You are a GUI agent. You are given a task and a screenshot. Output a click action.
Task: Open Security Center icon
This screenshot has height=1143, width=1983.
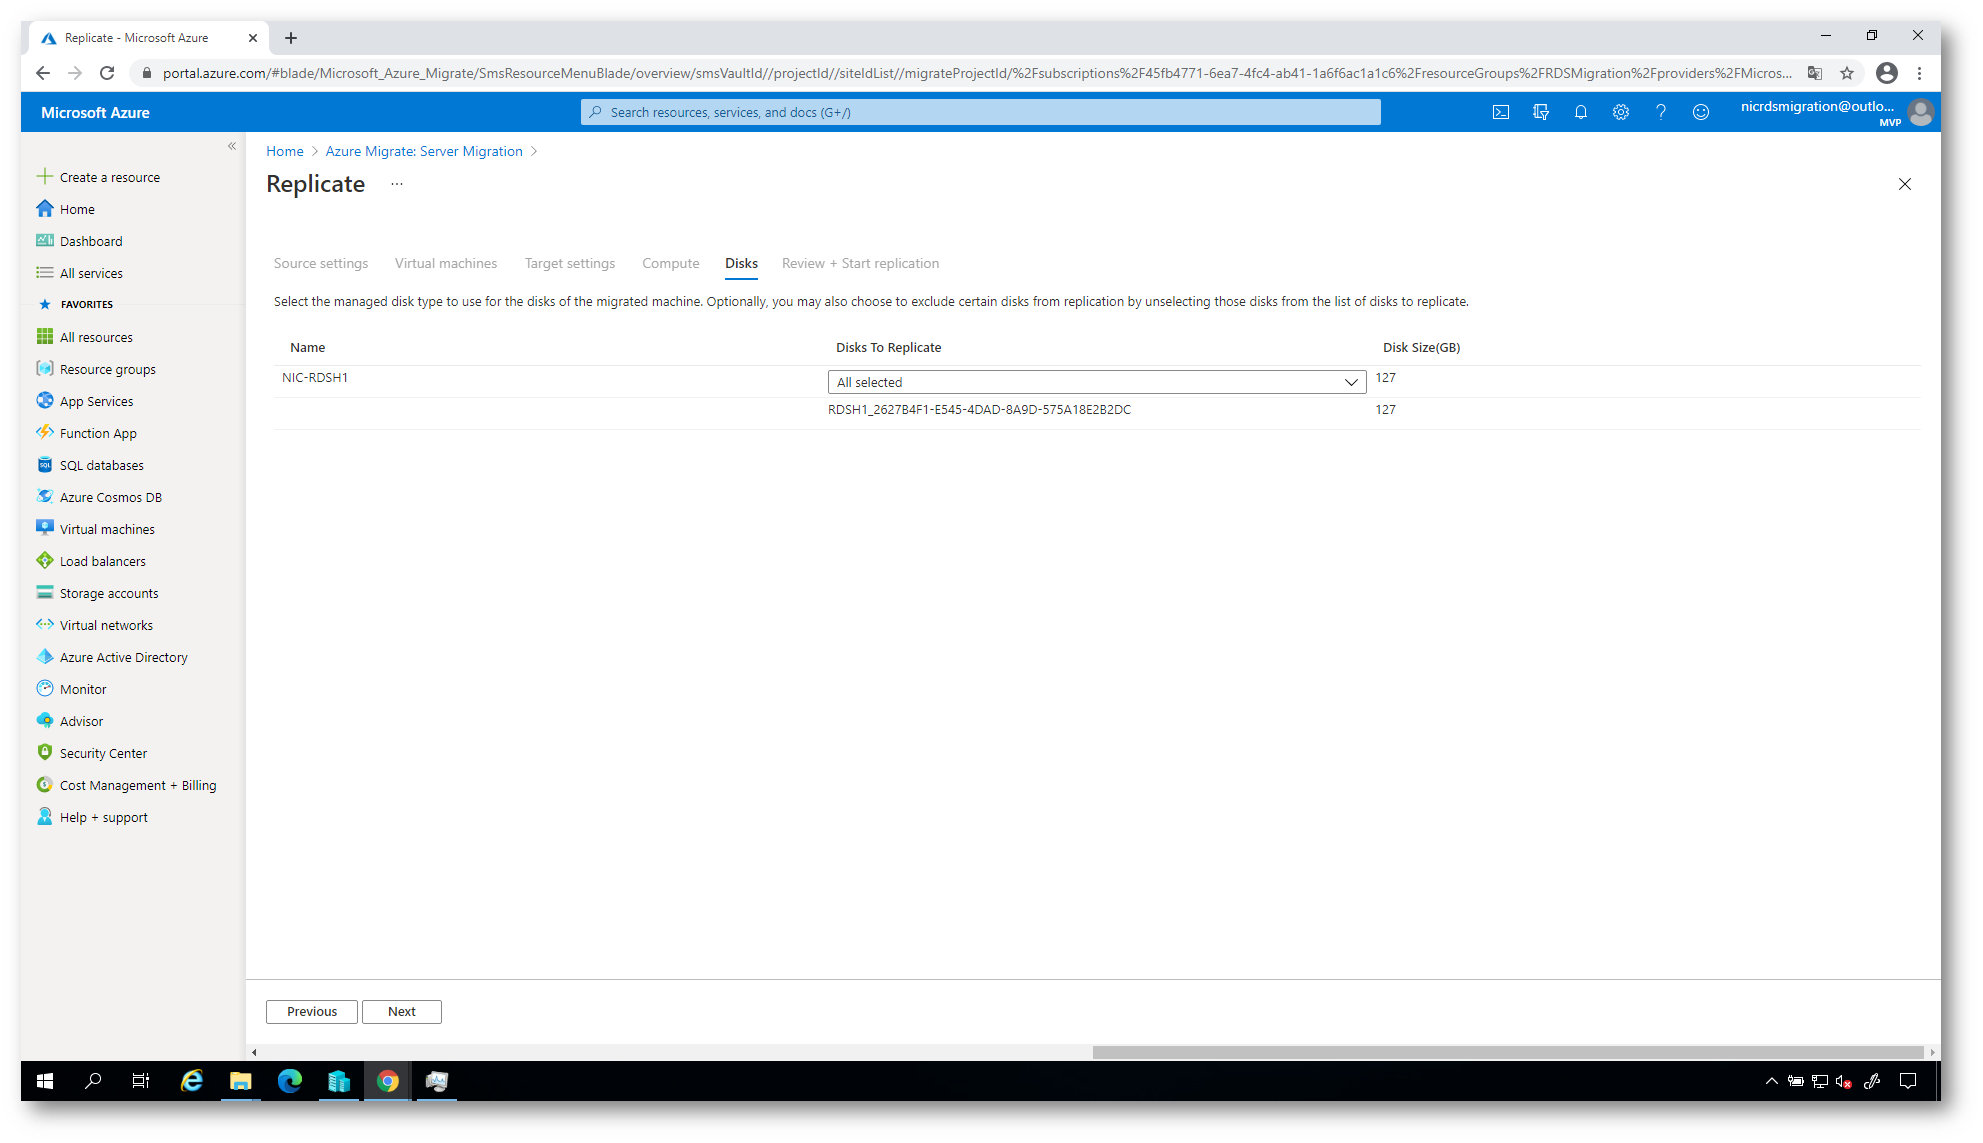click(x=45, y=753)
